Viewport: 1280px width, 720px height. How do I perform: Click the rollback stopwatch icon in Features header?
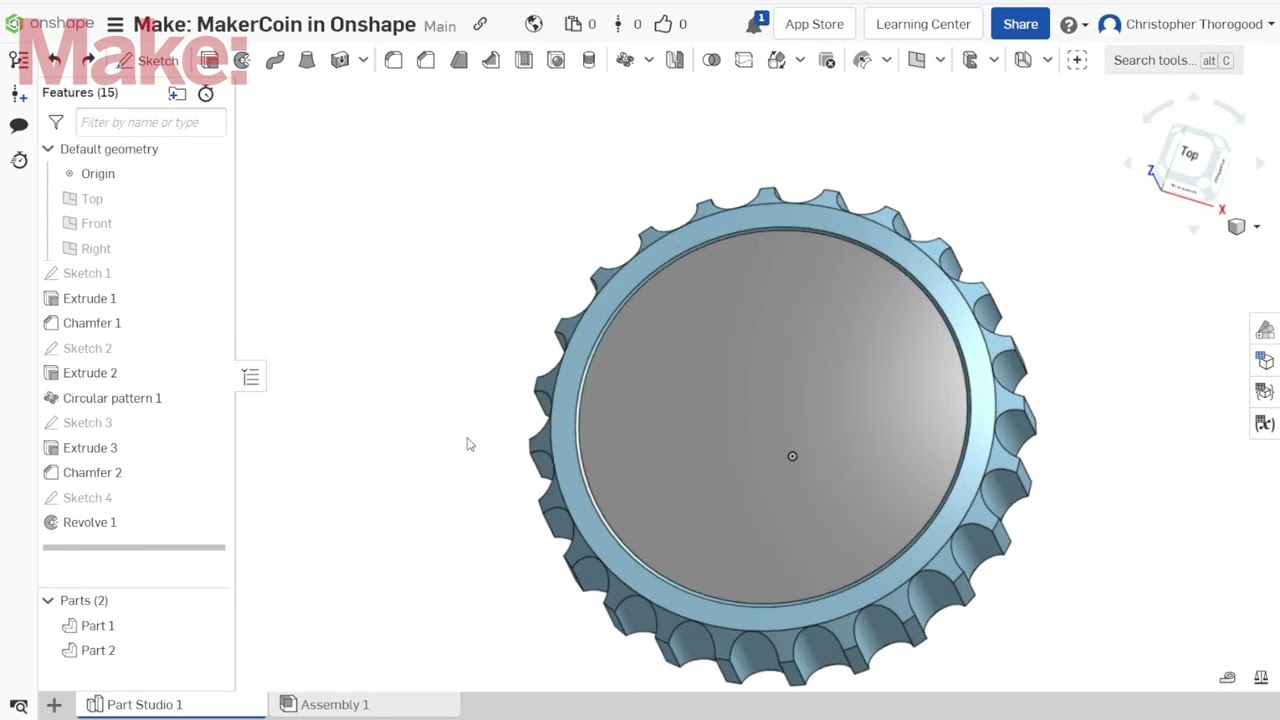206,93
